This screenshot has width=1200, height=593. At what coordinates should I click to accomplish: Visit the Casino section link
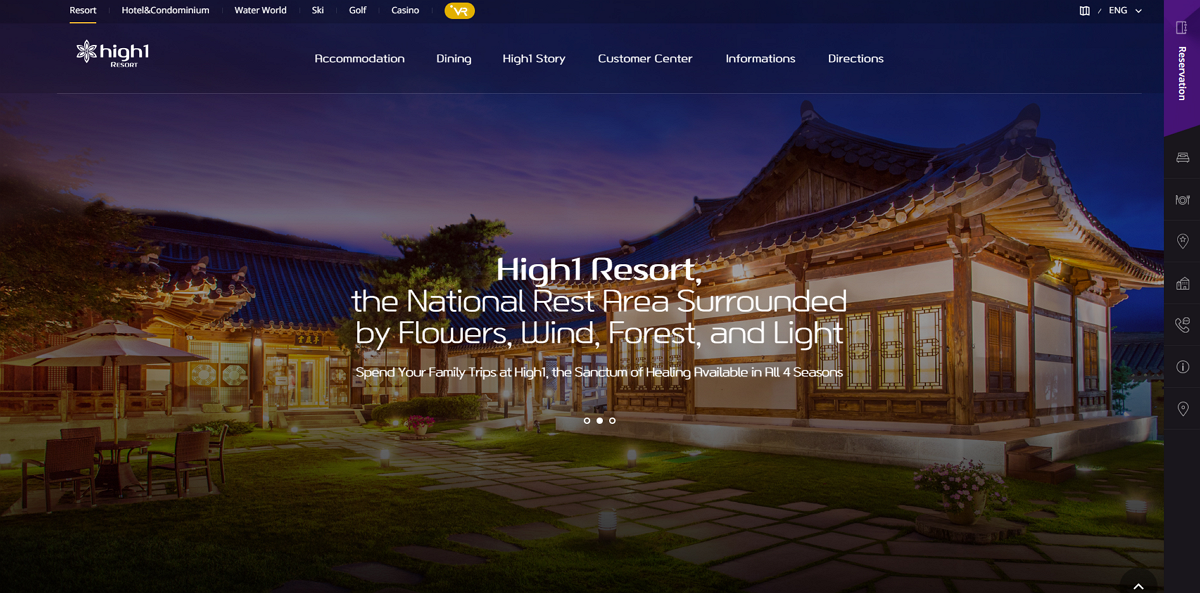405,11
